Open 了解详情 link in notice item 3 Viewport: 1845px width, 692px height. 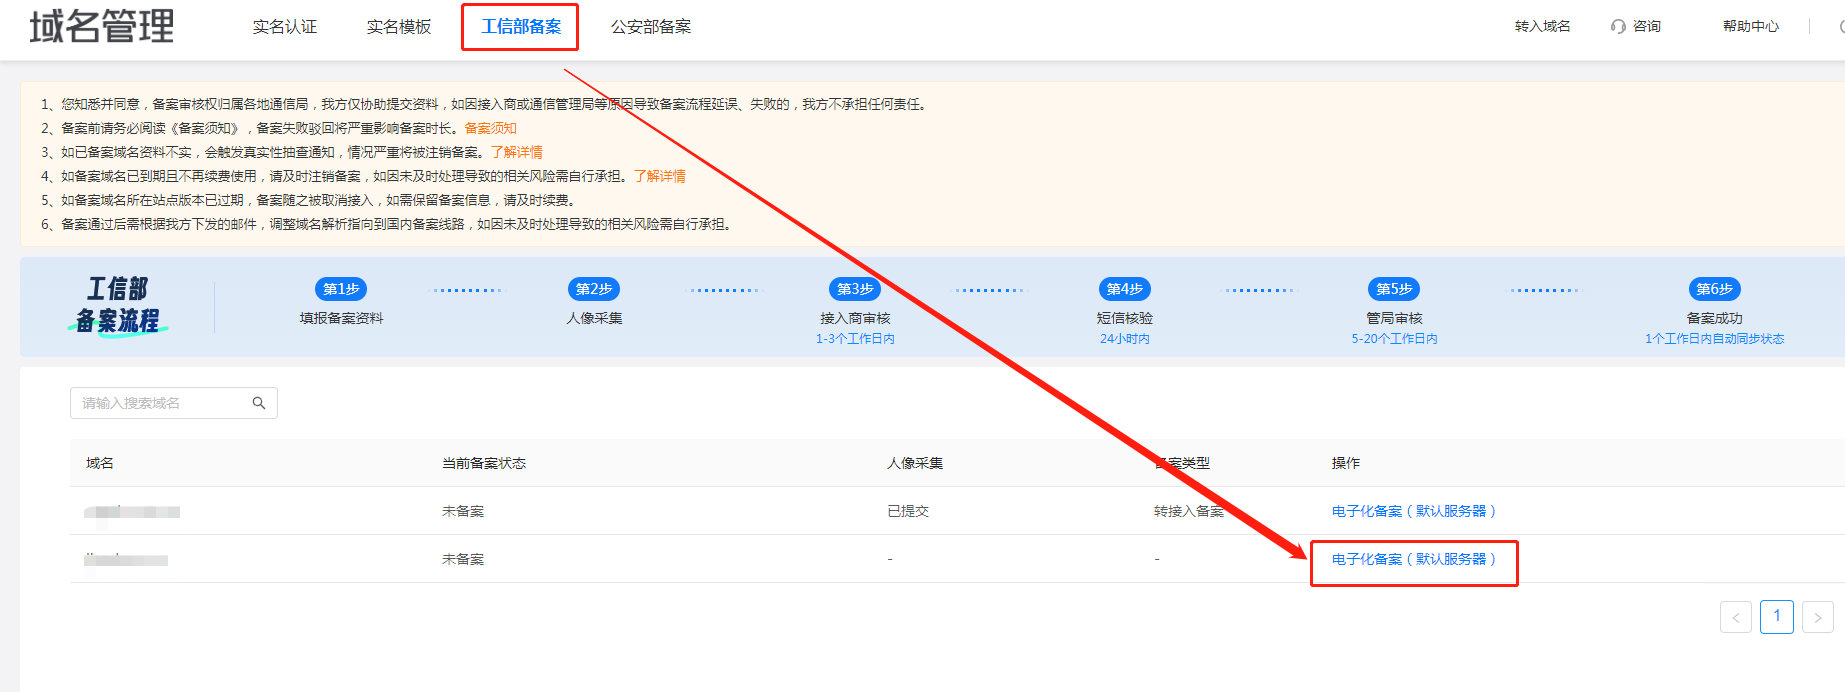(x=516, y=152)
